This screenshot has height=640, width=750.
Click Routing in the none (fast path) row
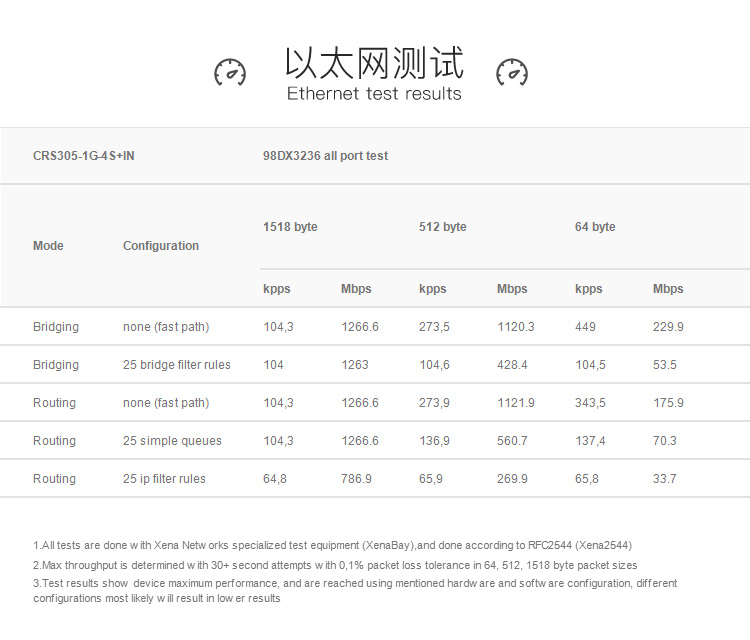click(x=55, y=403)
